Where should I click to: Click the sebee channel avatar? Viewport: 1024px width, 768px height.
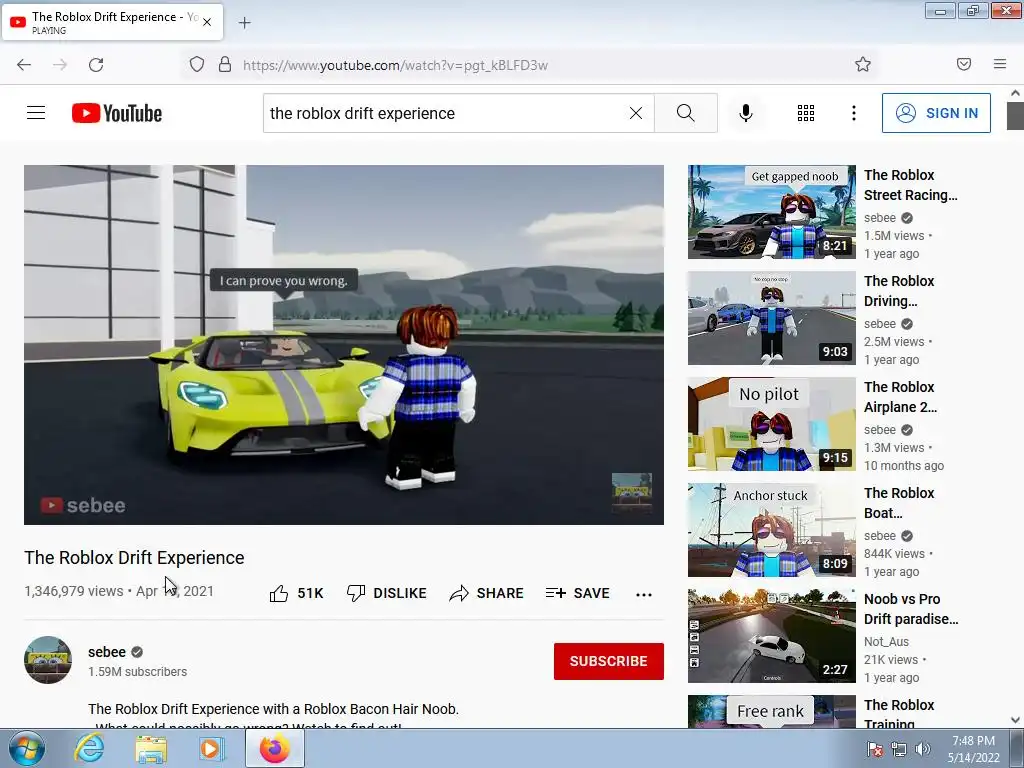click(48, 660)
